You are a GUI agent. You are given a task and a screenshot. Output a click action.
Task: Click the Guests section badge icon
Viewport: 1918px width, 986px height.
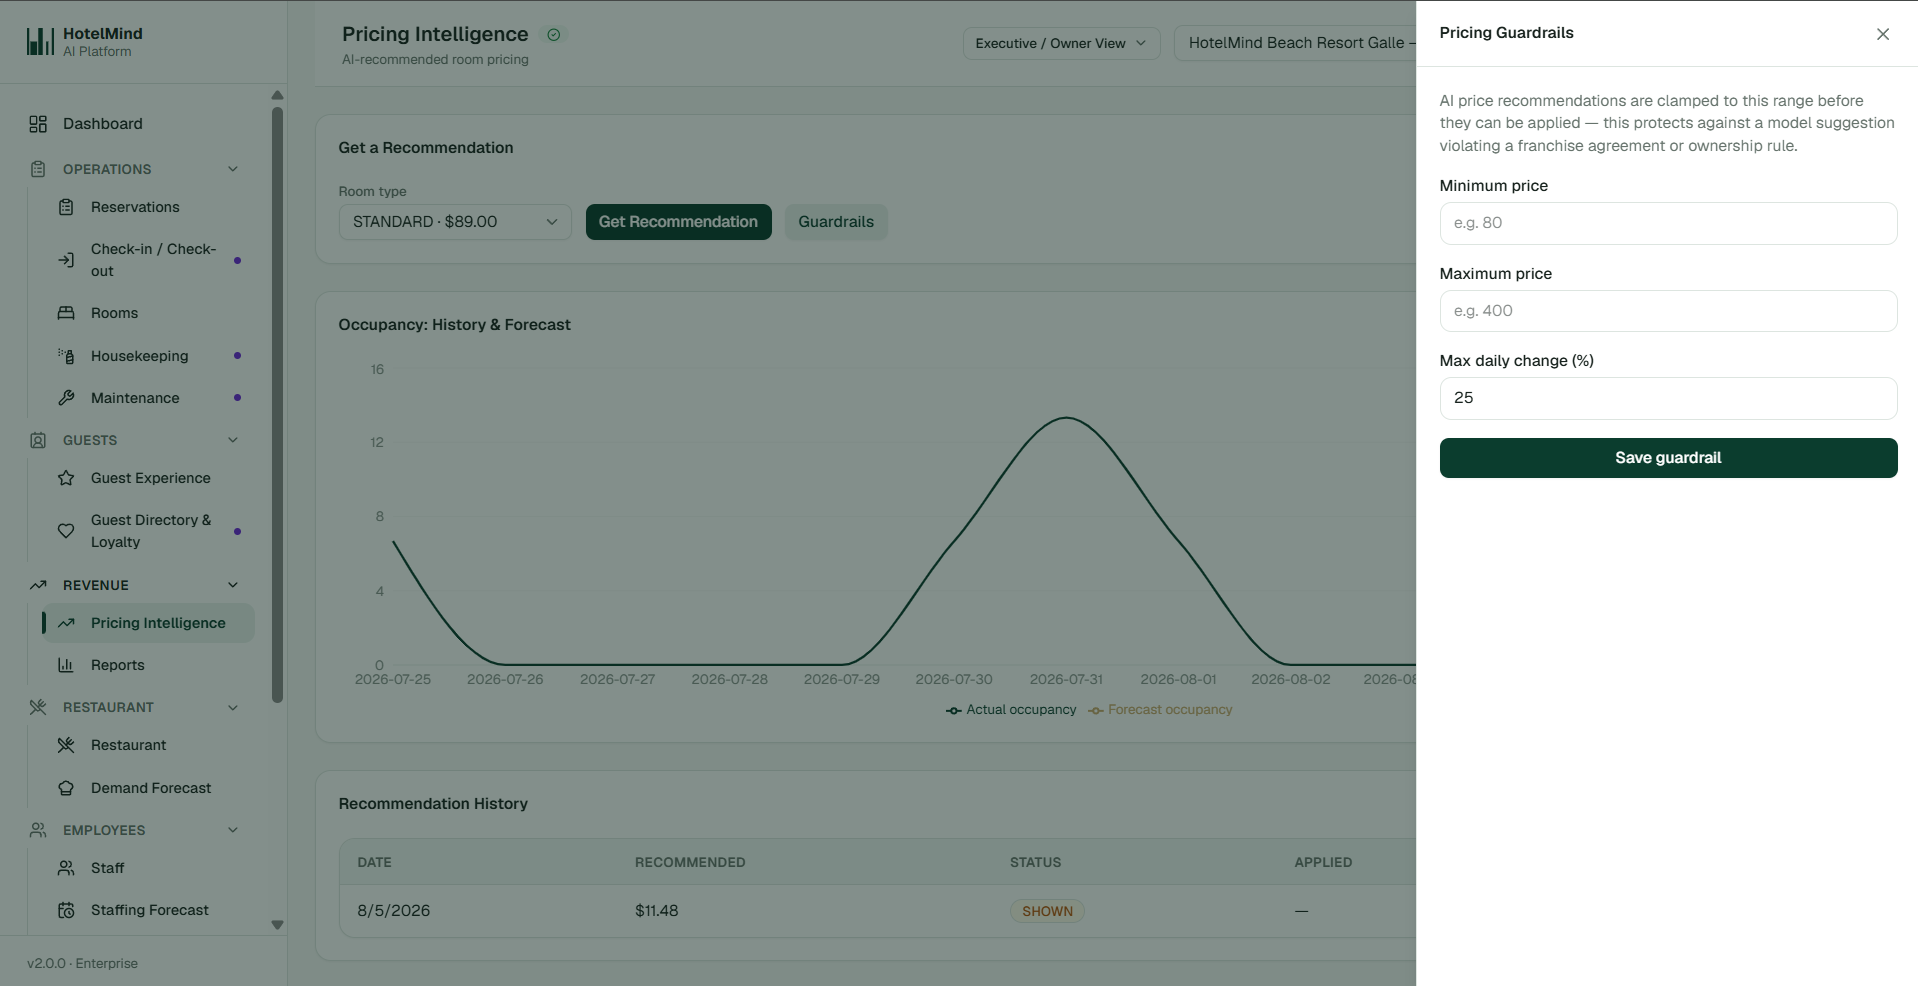tap(38, 440)
